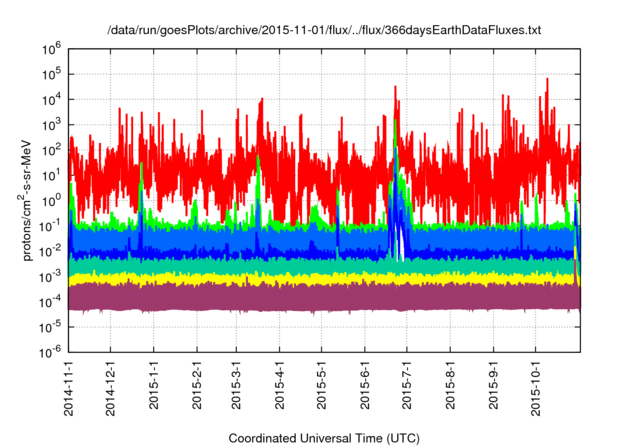
Task: Click the 2015-6-1 date label
Action: (365, 385)
